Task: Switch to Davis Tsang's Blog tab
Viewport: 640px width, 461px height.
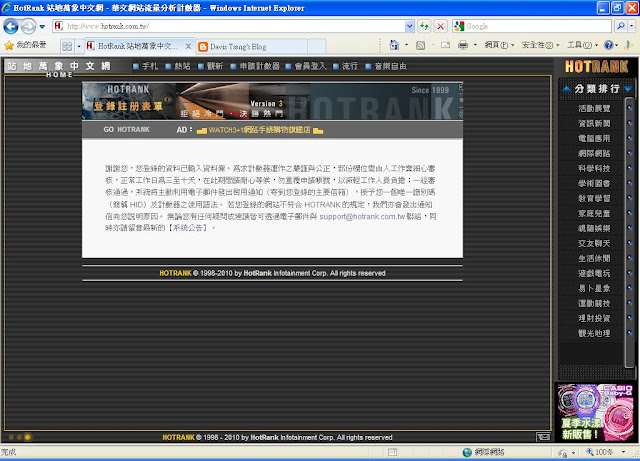Action: (252, 47)
